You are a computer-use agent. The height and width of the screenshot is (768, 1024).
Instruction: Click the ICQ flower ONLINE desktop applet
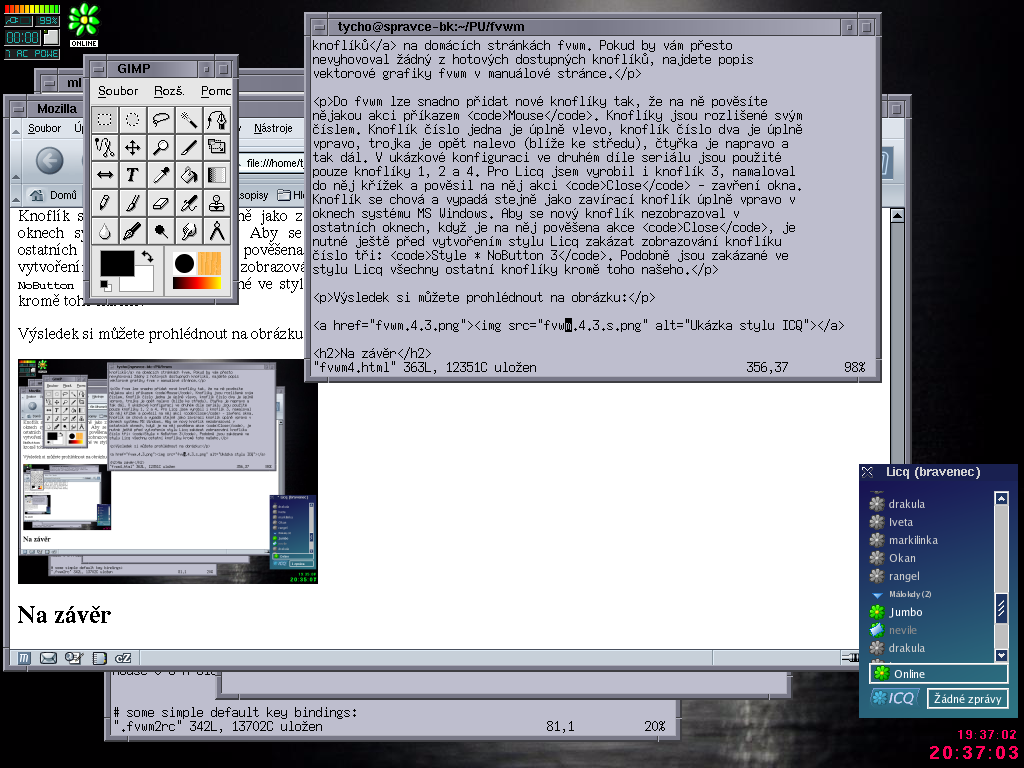(x=84, y=25)
